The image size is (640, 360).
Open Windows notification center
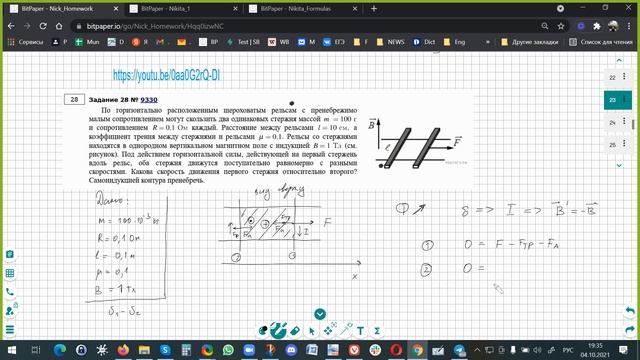tap(623, 350)
